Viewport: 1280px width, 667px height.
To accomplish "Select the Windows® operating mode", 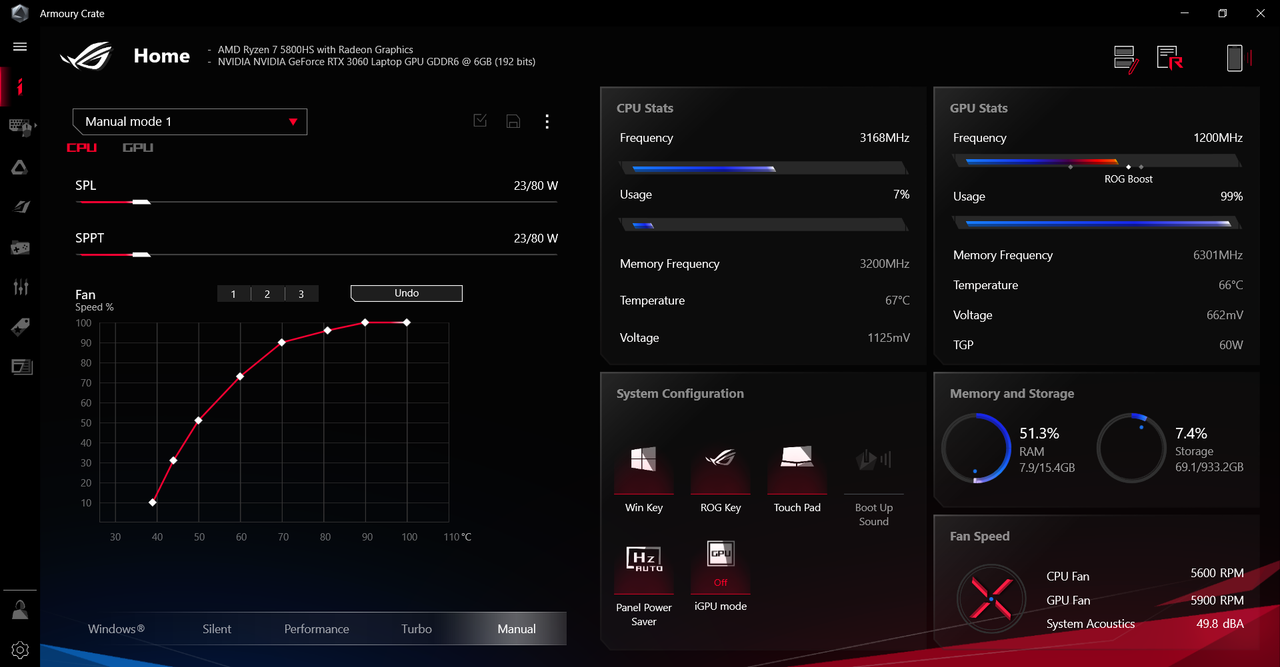I will (116, 629).
